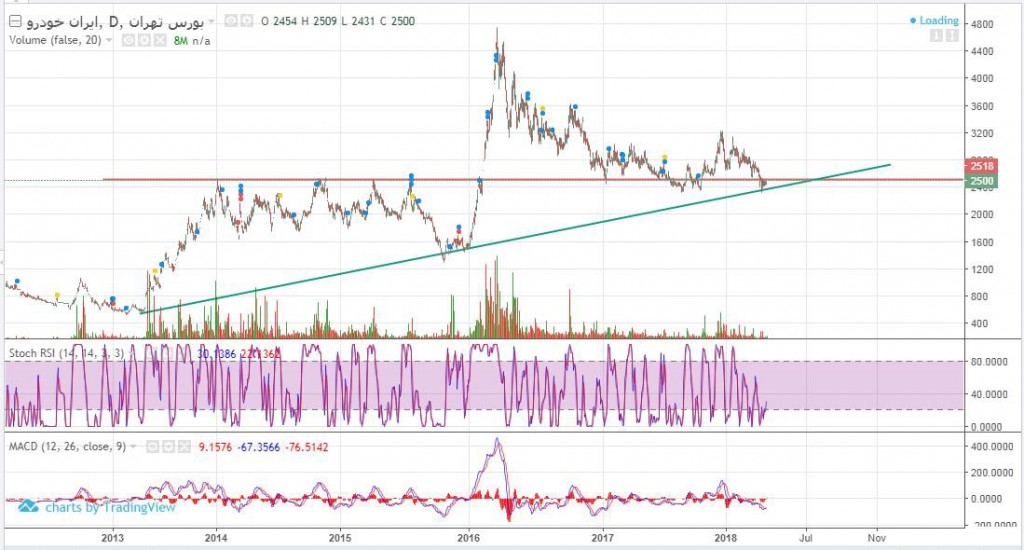Open the symbol title dropdown arrow
The image size is (1024, 550).
[211, 22]
